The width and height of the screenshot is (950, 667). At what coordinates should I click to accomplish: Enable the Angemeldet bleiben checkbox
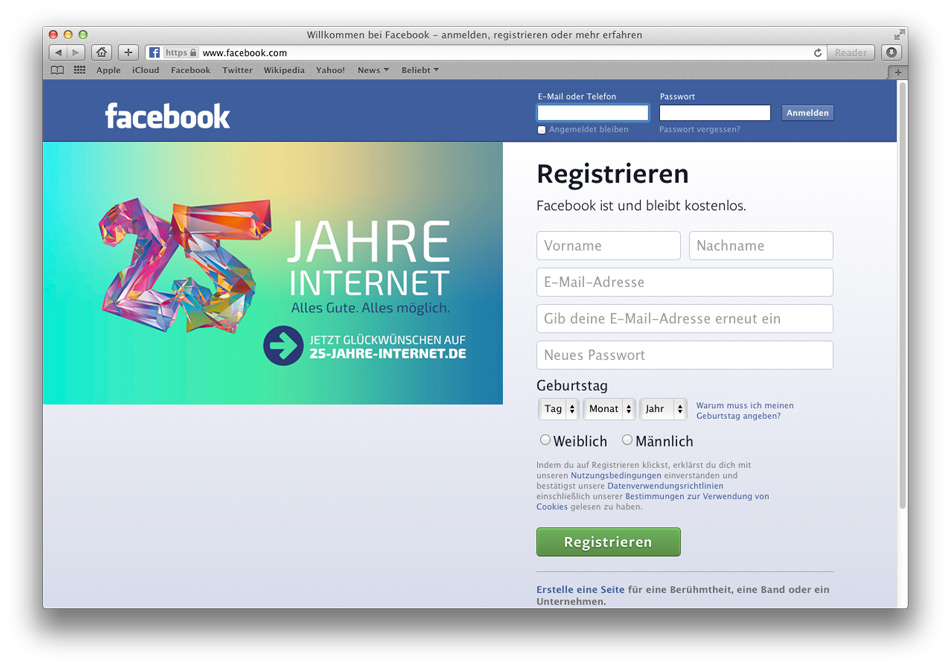click(x=541, y=129)
